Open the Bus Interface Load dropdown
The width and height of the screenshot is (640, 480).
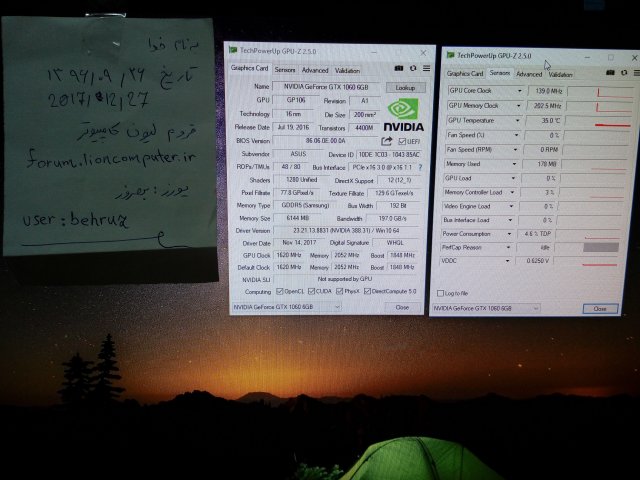coord(510,220)
